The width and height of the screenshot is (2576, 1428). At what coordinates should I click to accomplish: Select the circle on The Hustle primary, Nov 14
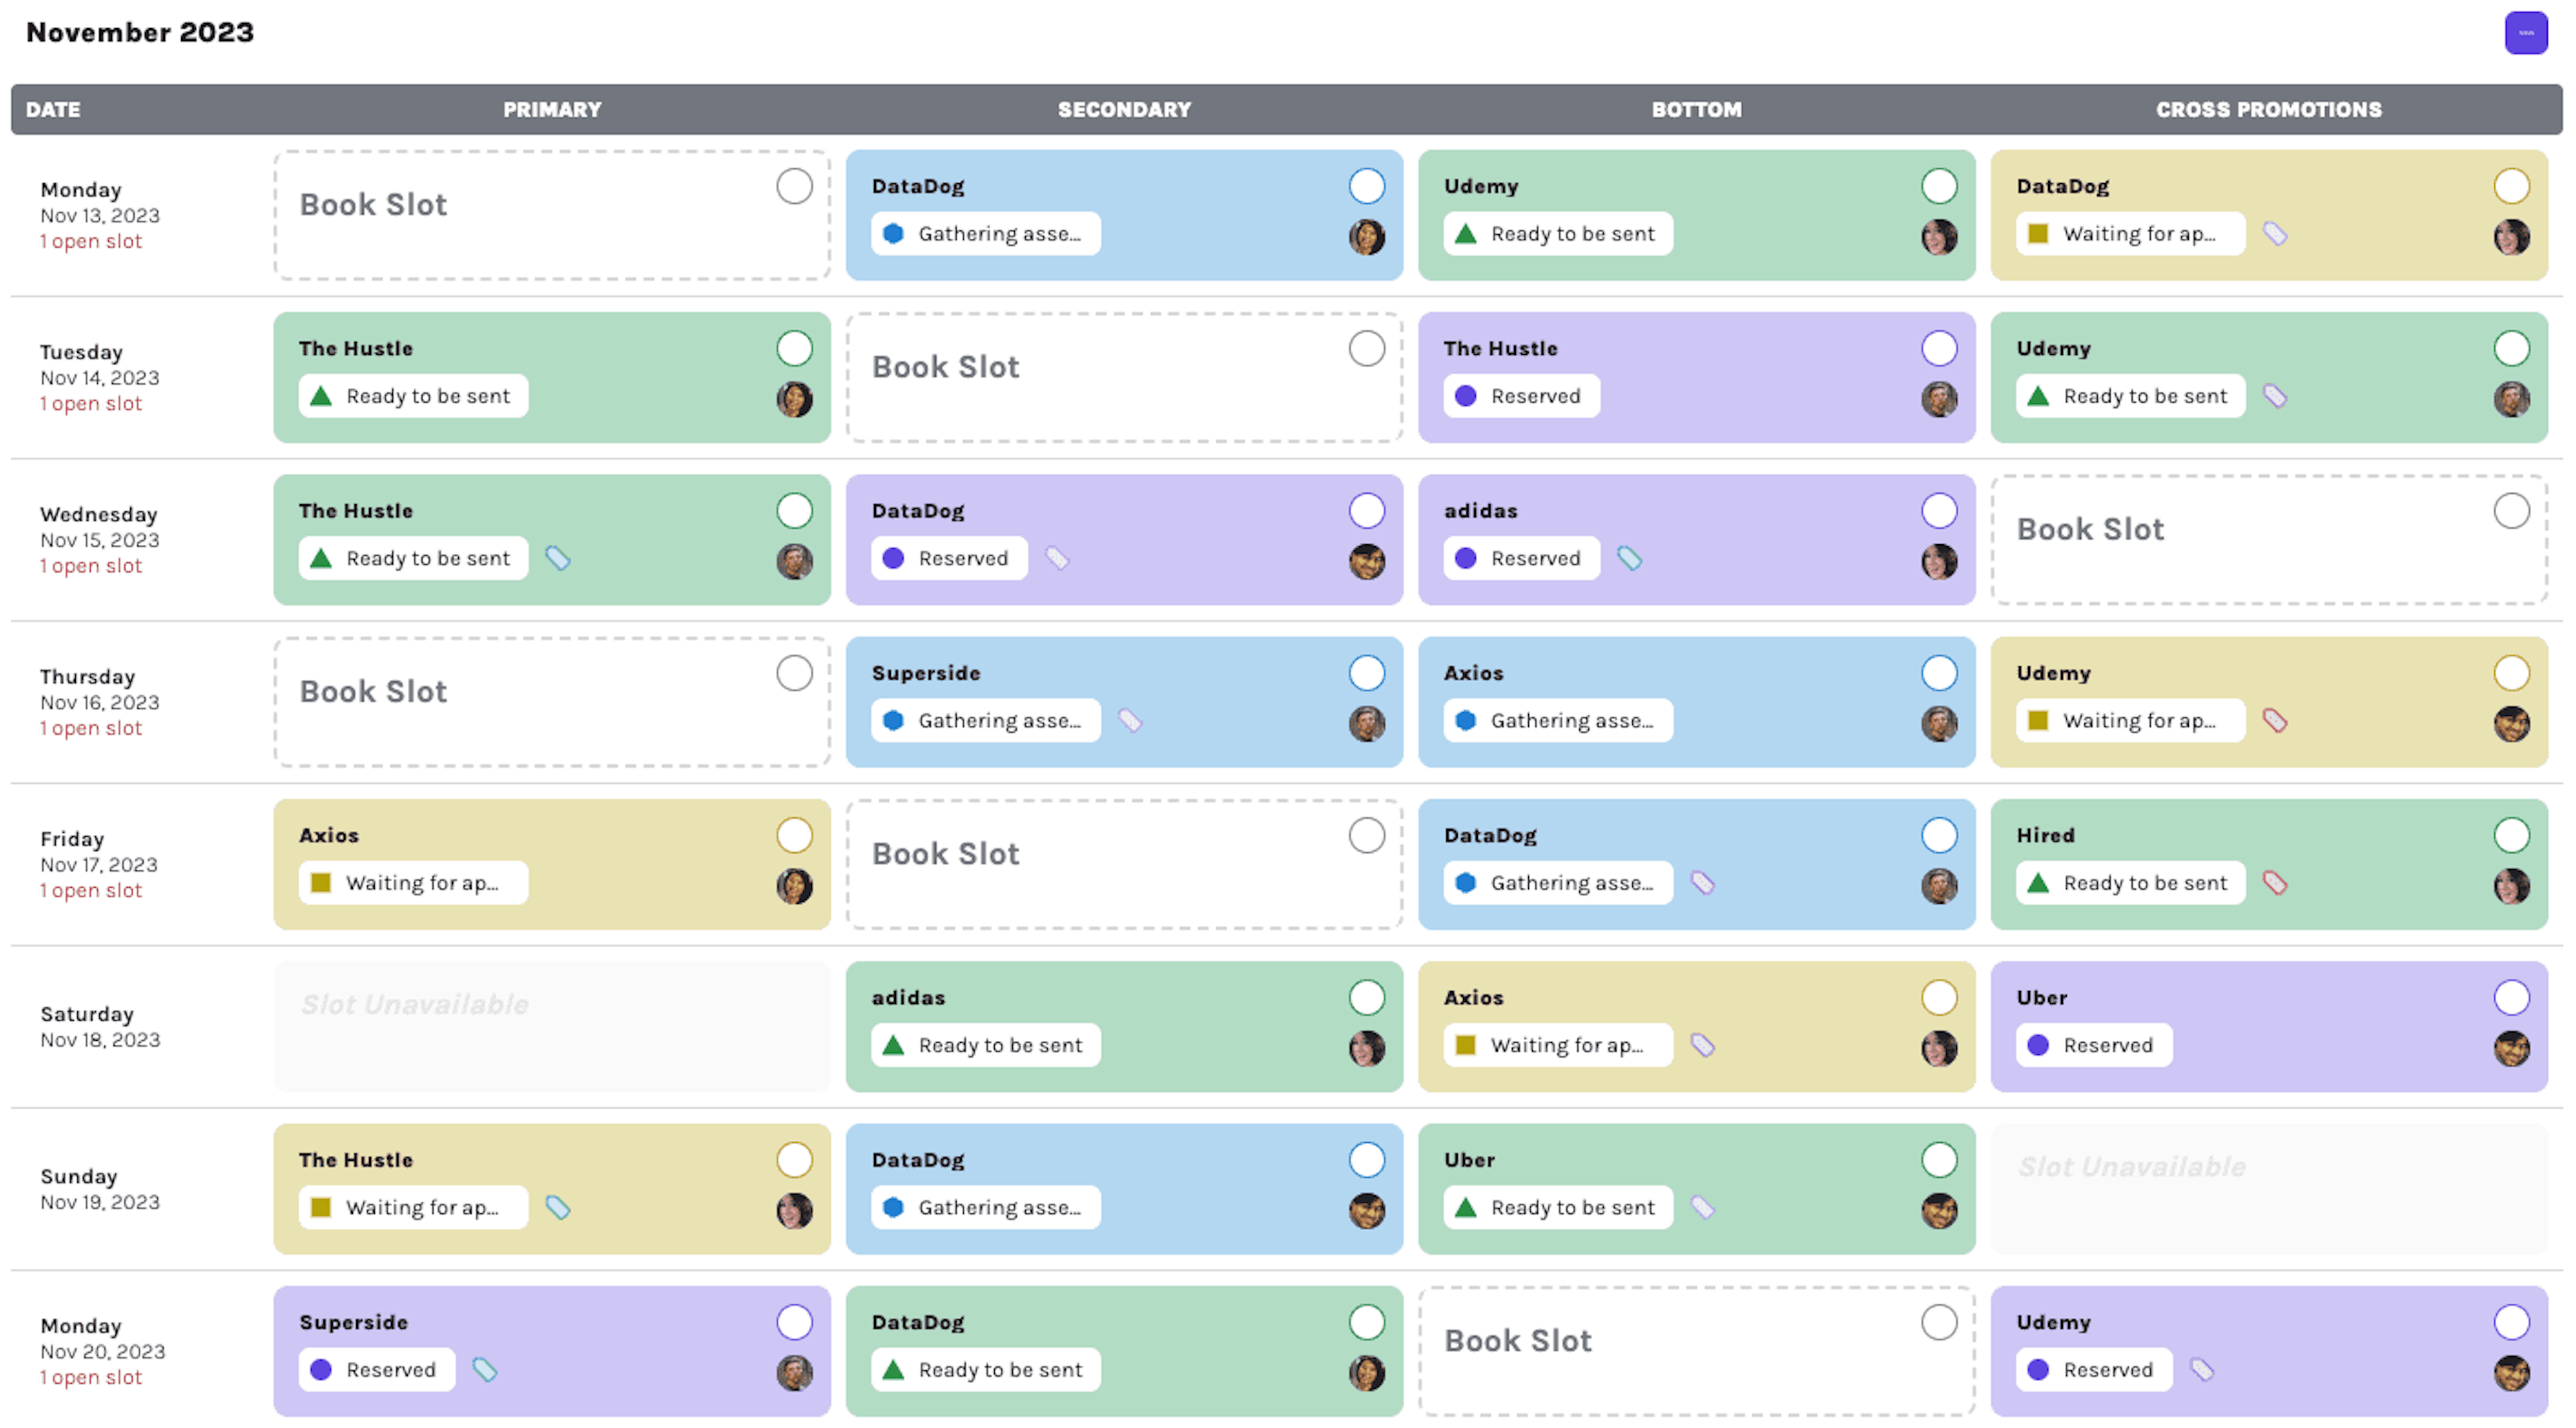pyautogui.click(x=794, y=348)
